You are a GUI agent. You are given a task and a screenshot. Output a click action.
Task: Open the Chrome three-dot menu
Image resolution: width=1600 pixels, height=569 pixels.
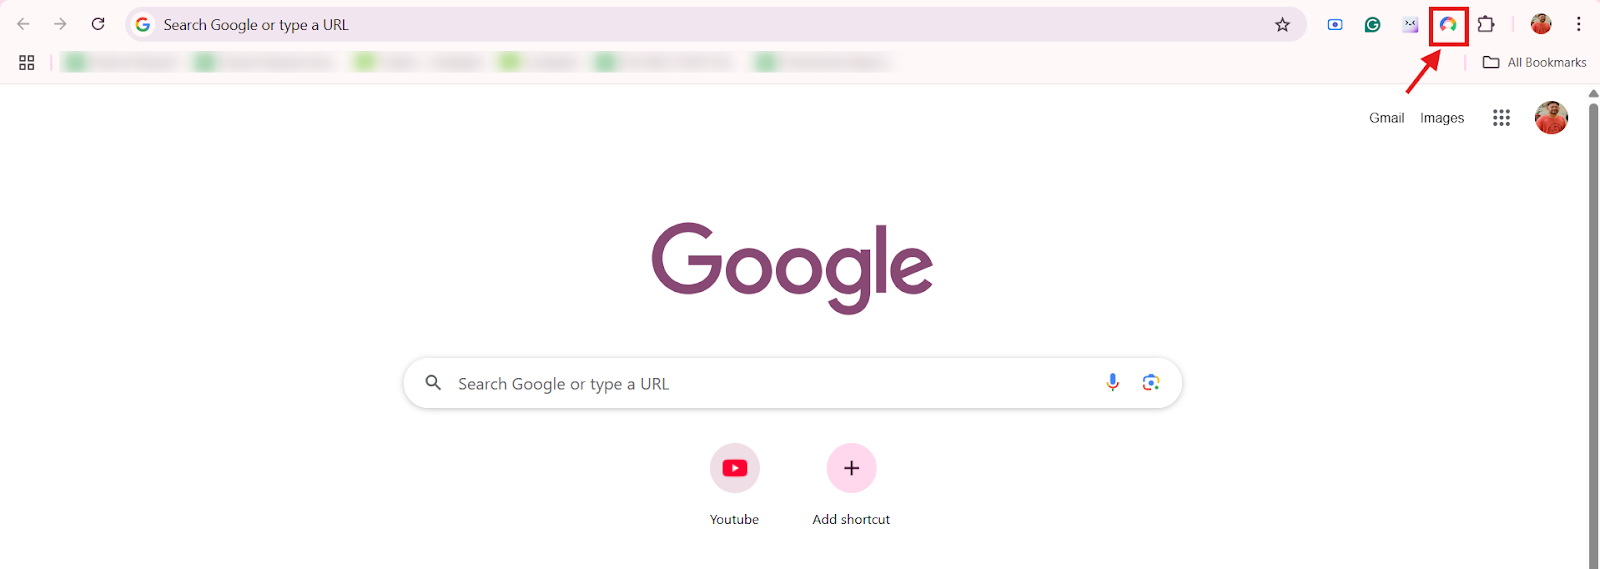(1579, 24)
